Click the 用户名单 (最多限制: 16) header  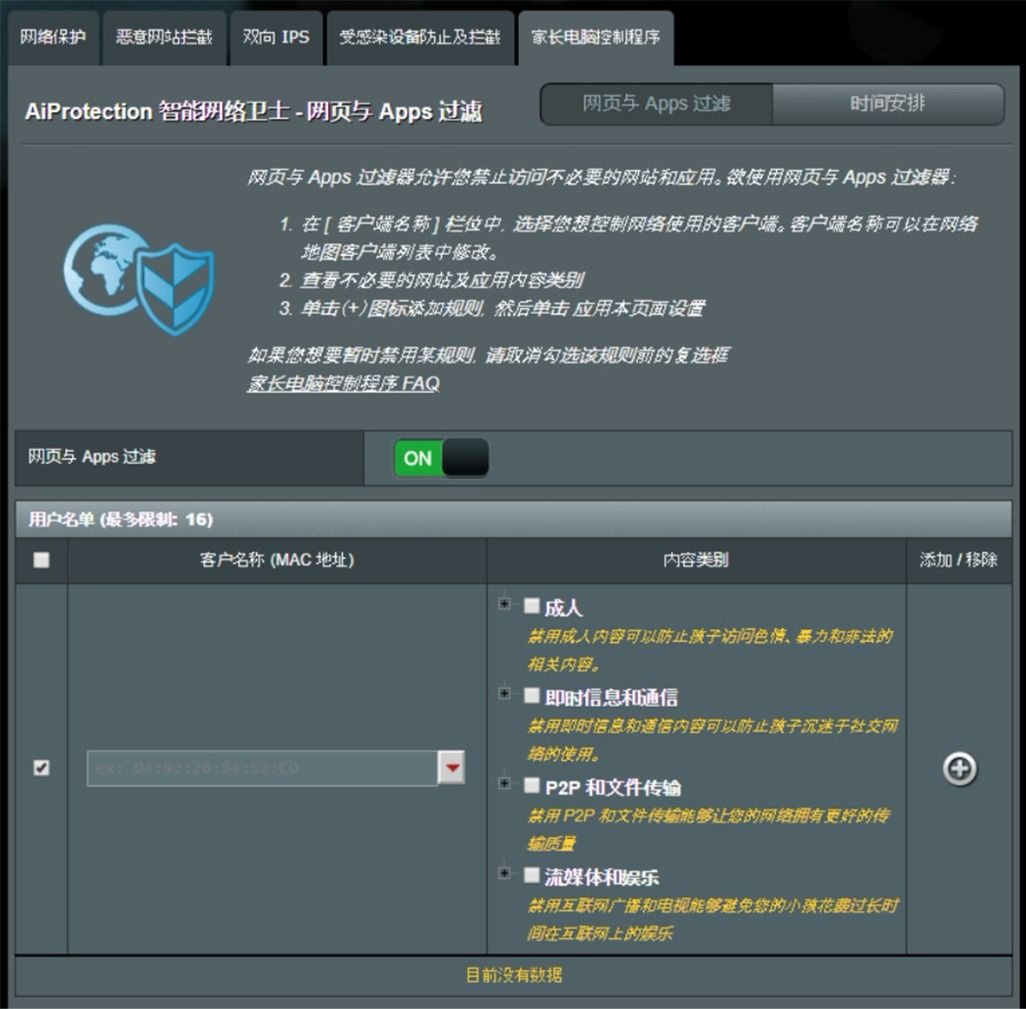click(513, 520)
